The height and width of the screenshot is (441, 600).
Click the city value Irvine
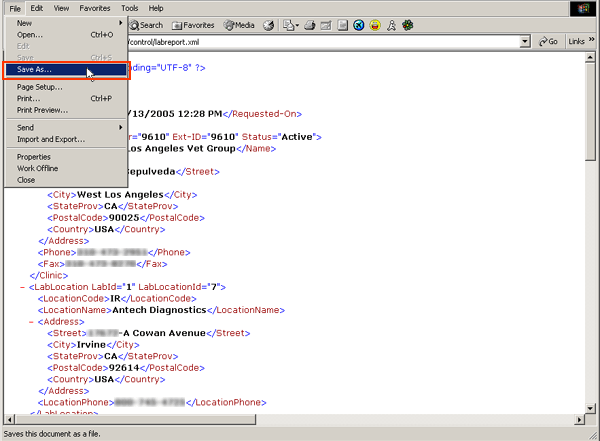coord(91,345)
